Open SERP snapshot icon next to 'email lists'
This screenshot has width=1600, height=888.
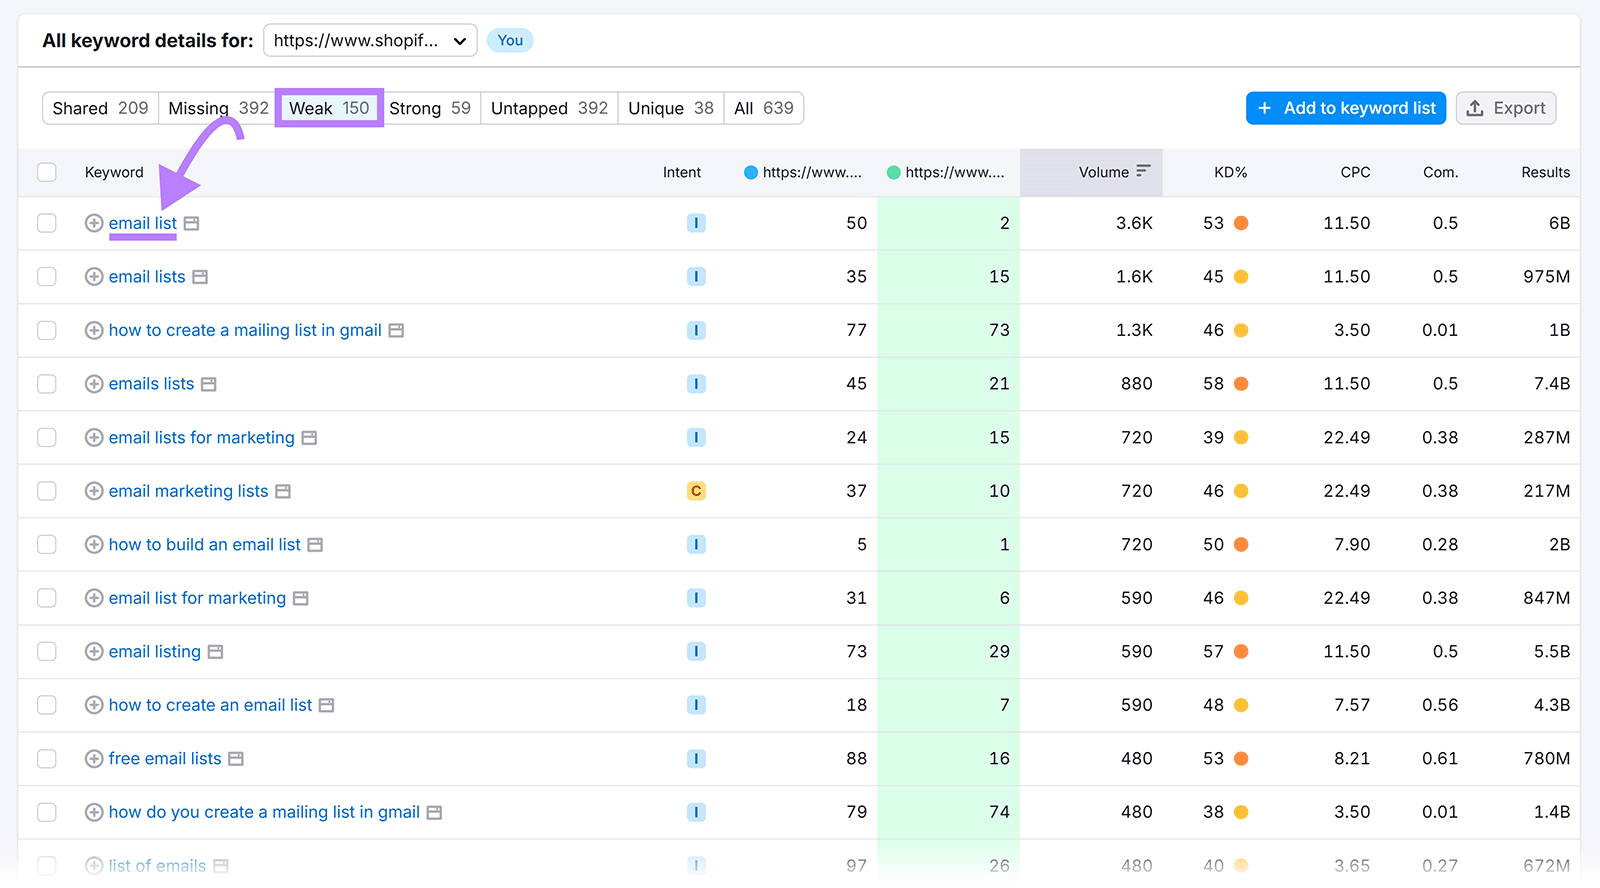pyautogui.click(x=200, y=277)
